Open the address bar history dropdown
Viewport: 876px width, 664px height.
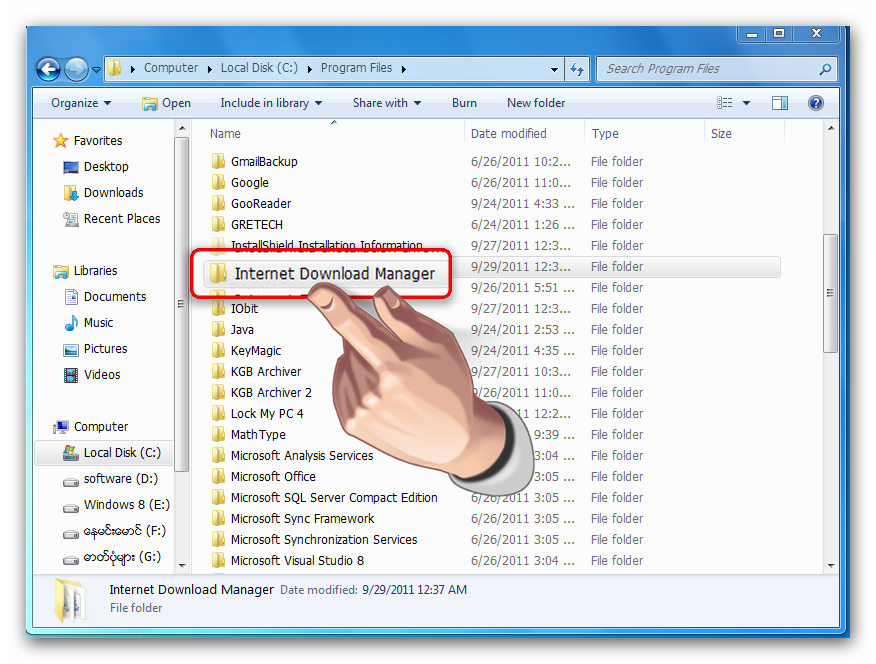(x=554, y=70)
